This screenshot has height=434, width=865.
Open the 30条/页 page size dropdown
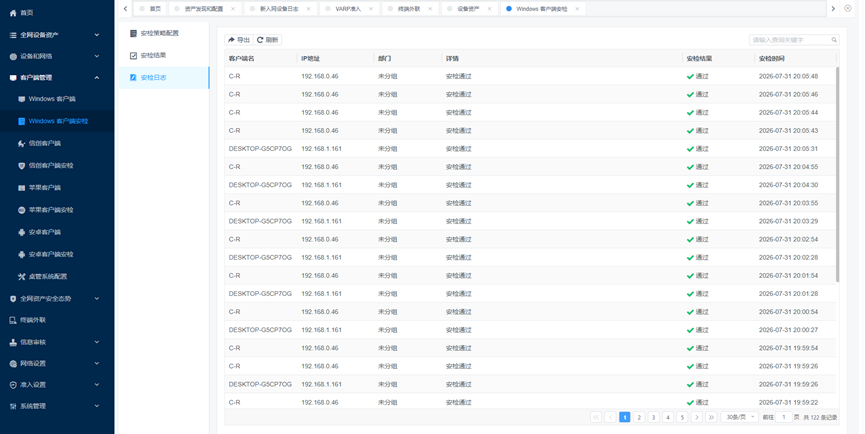point(739,417)
